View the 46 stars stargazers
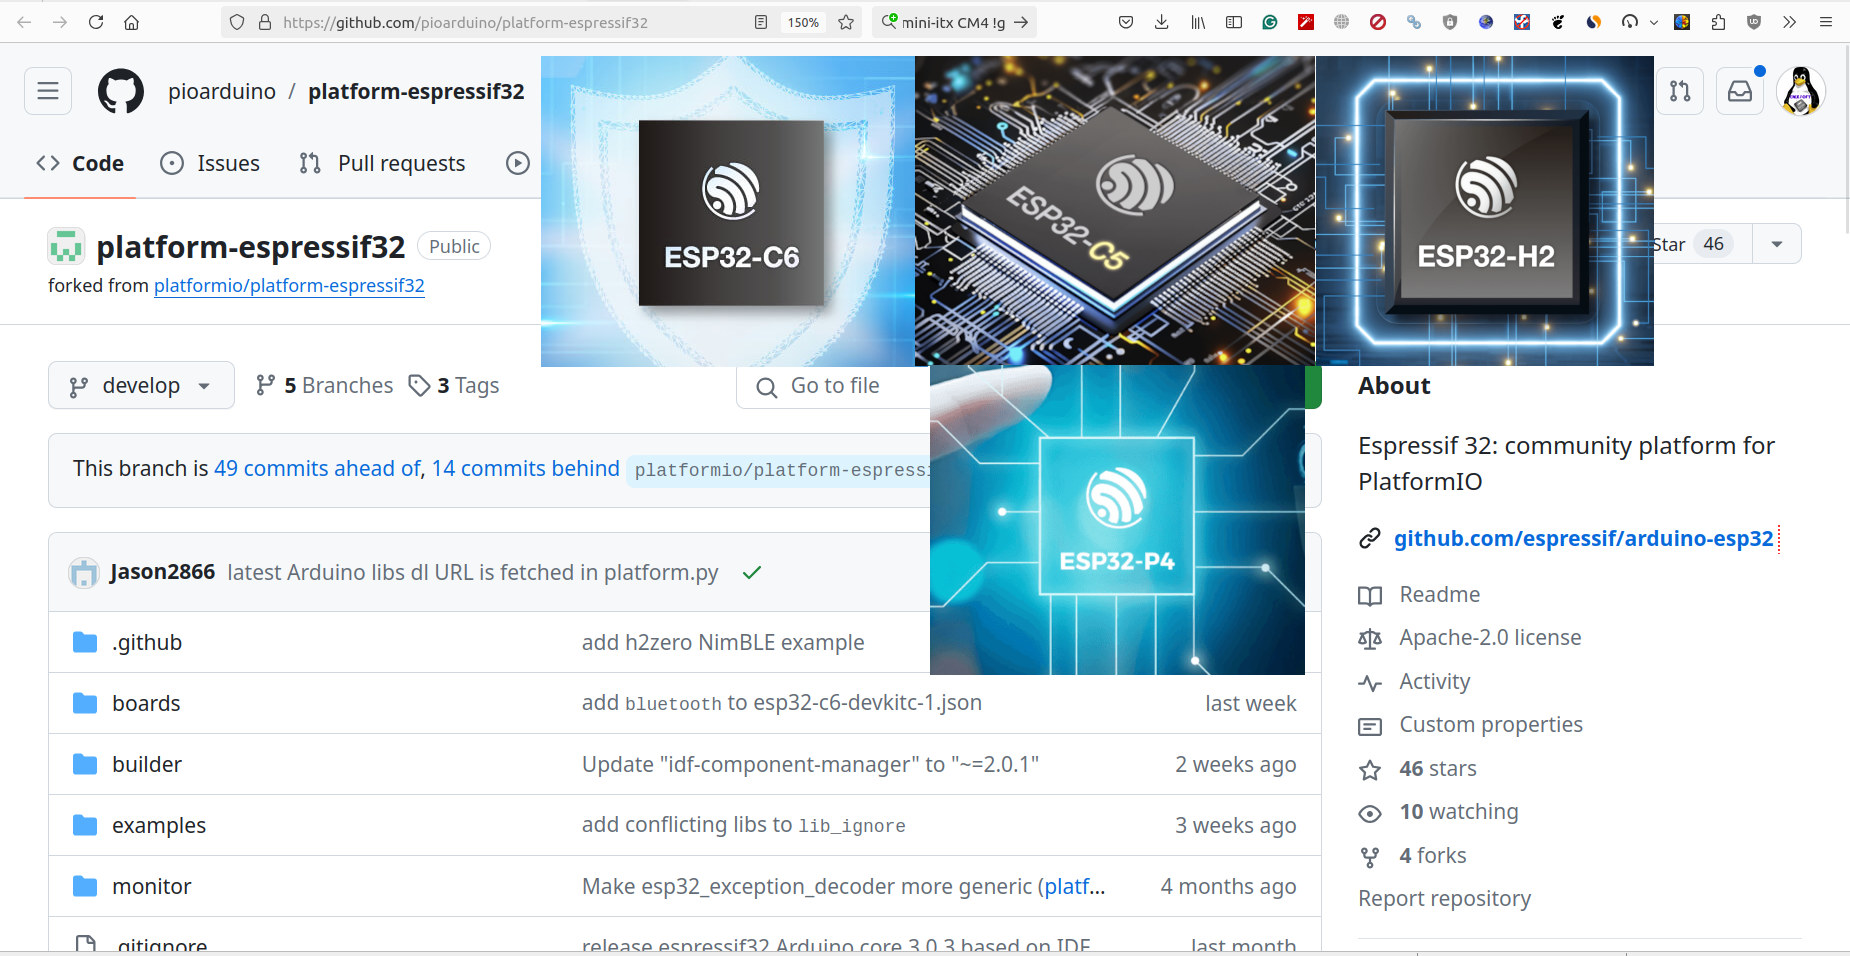1850x956 pixels. point(1437,768)
